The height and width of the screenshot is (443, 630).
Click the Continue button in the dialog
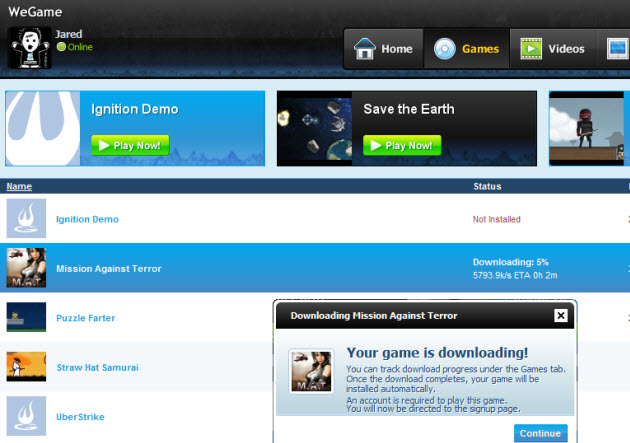540,433
